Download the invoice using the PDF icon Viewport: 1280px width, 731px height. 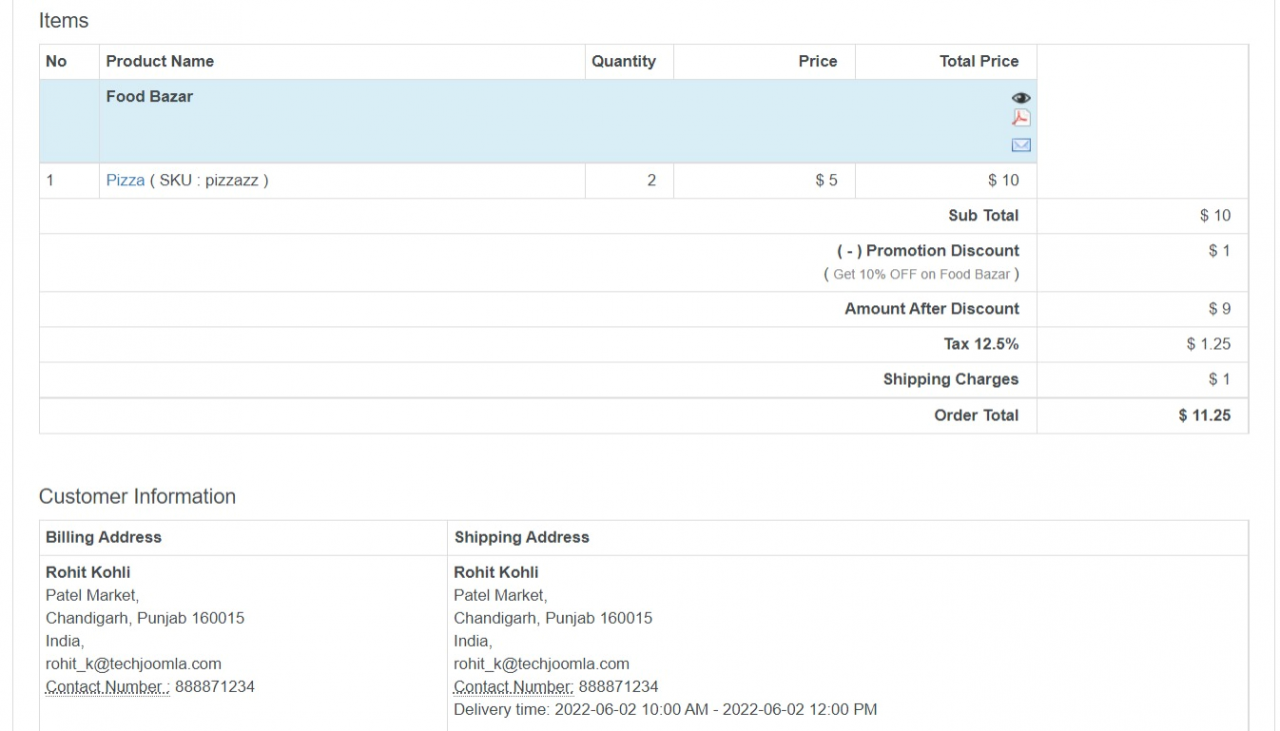(x=1021, y=119)
